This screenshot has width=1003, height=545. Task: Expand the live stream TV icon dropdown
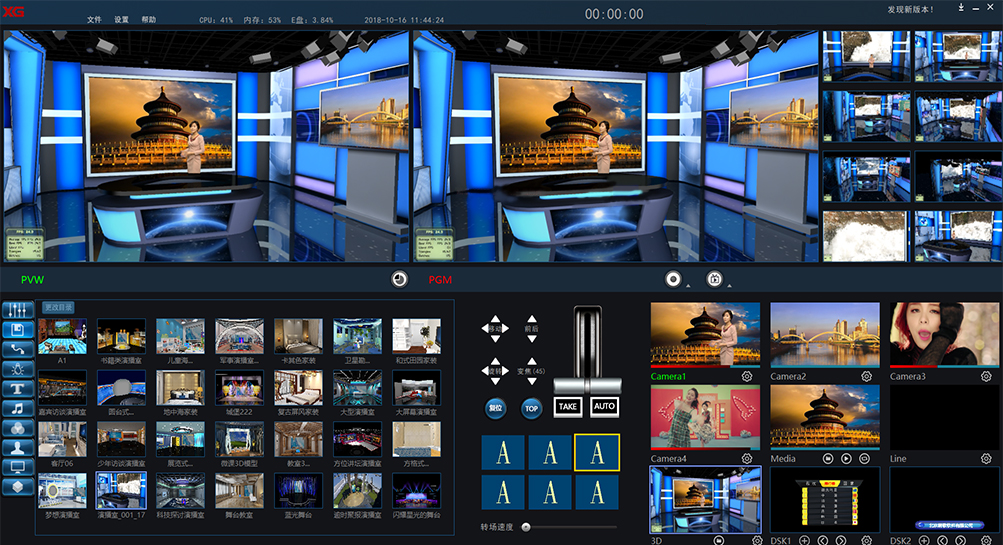[727, 284]
